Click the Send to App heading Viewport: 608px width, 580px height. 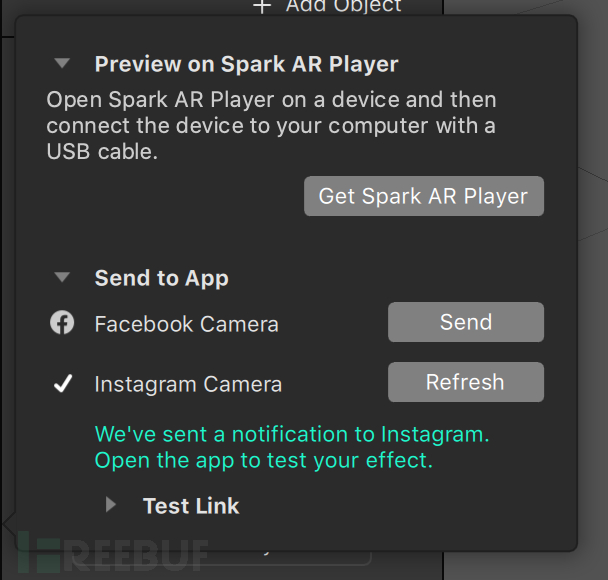162,278
